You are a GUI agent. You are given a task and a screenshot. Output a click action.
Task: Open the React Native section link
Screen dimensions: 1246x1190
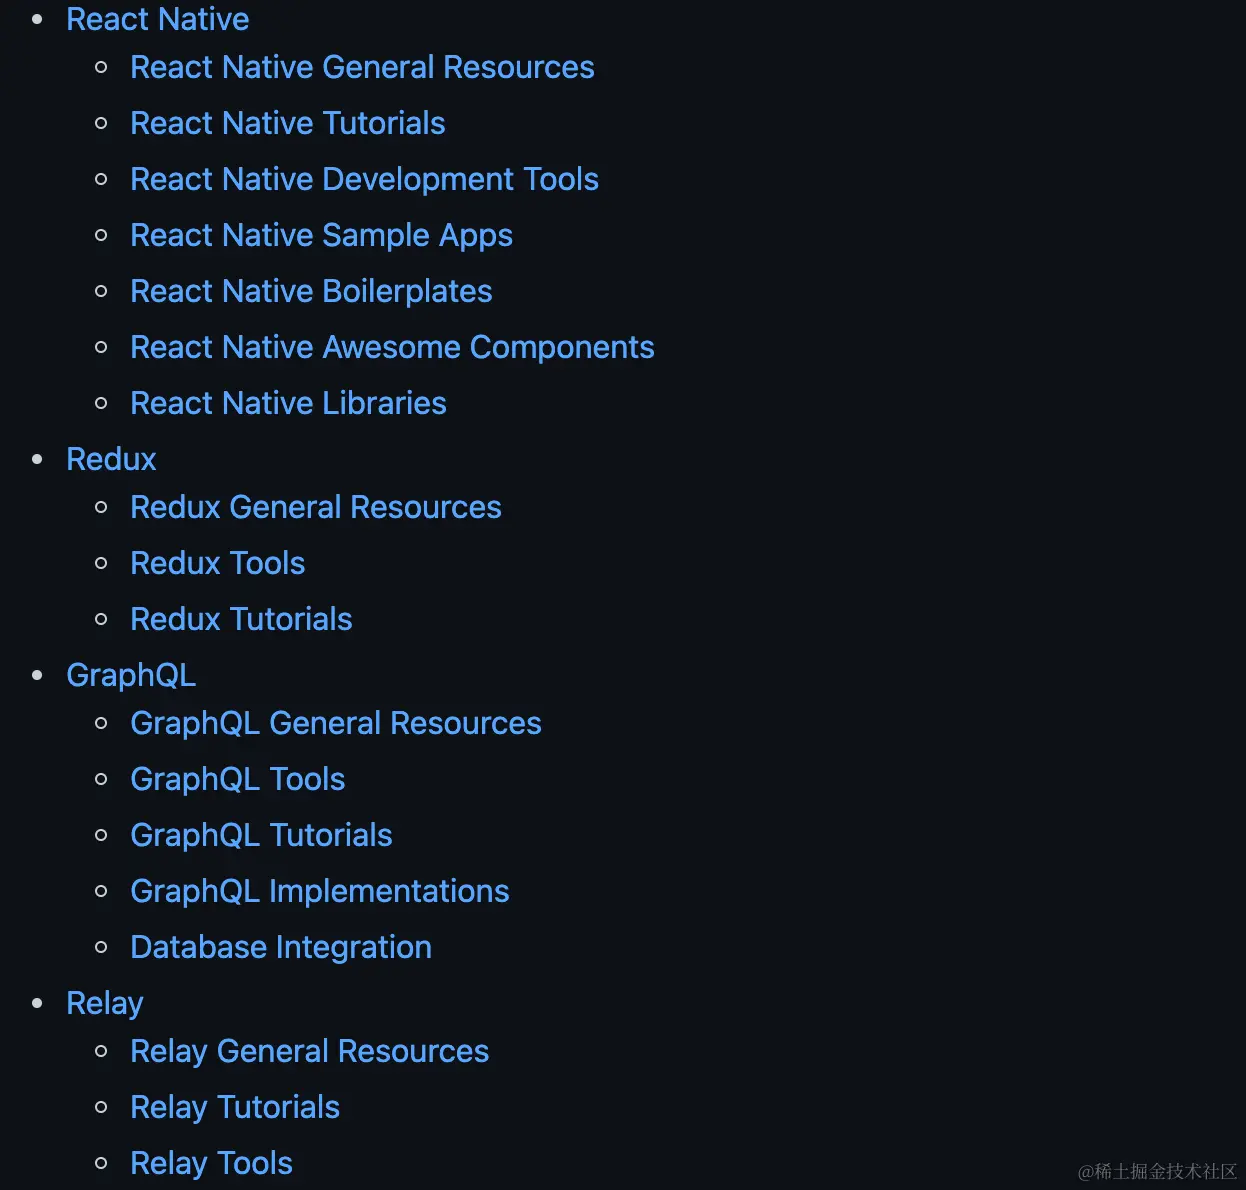[157, 18]
